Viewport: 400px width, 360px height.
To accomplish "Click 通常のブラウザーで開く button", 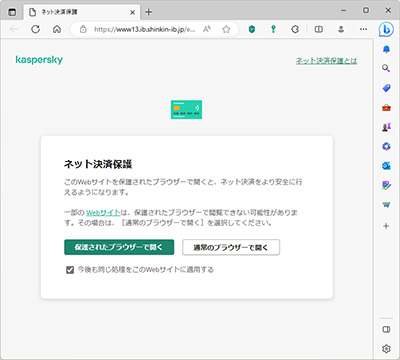I will [231, 247].
